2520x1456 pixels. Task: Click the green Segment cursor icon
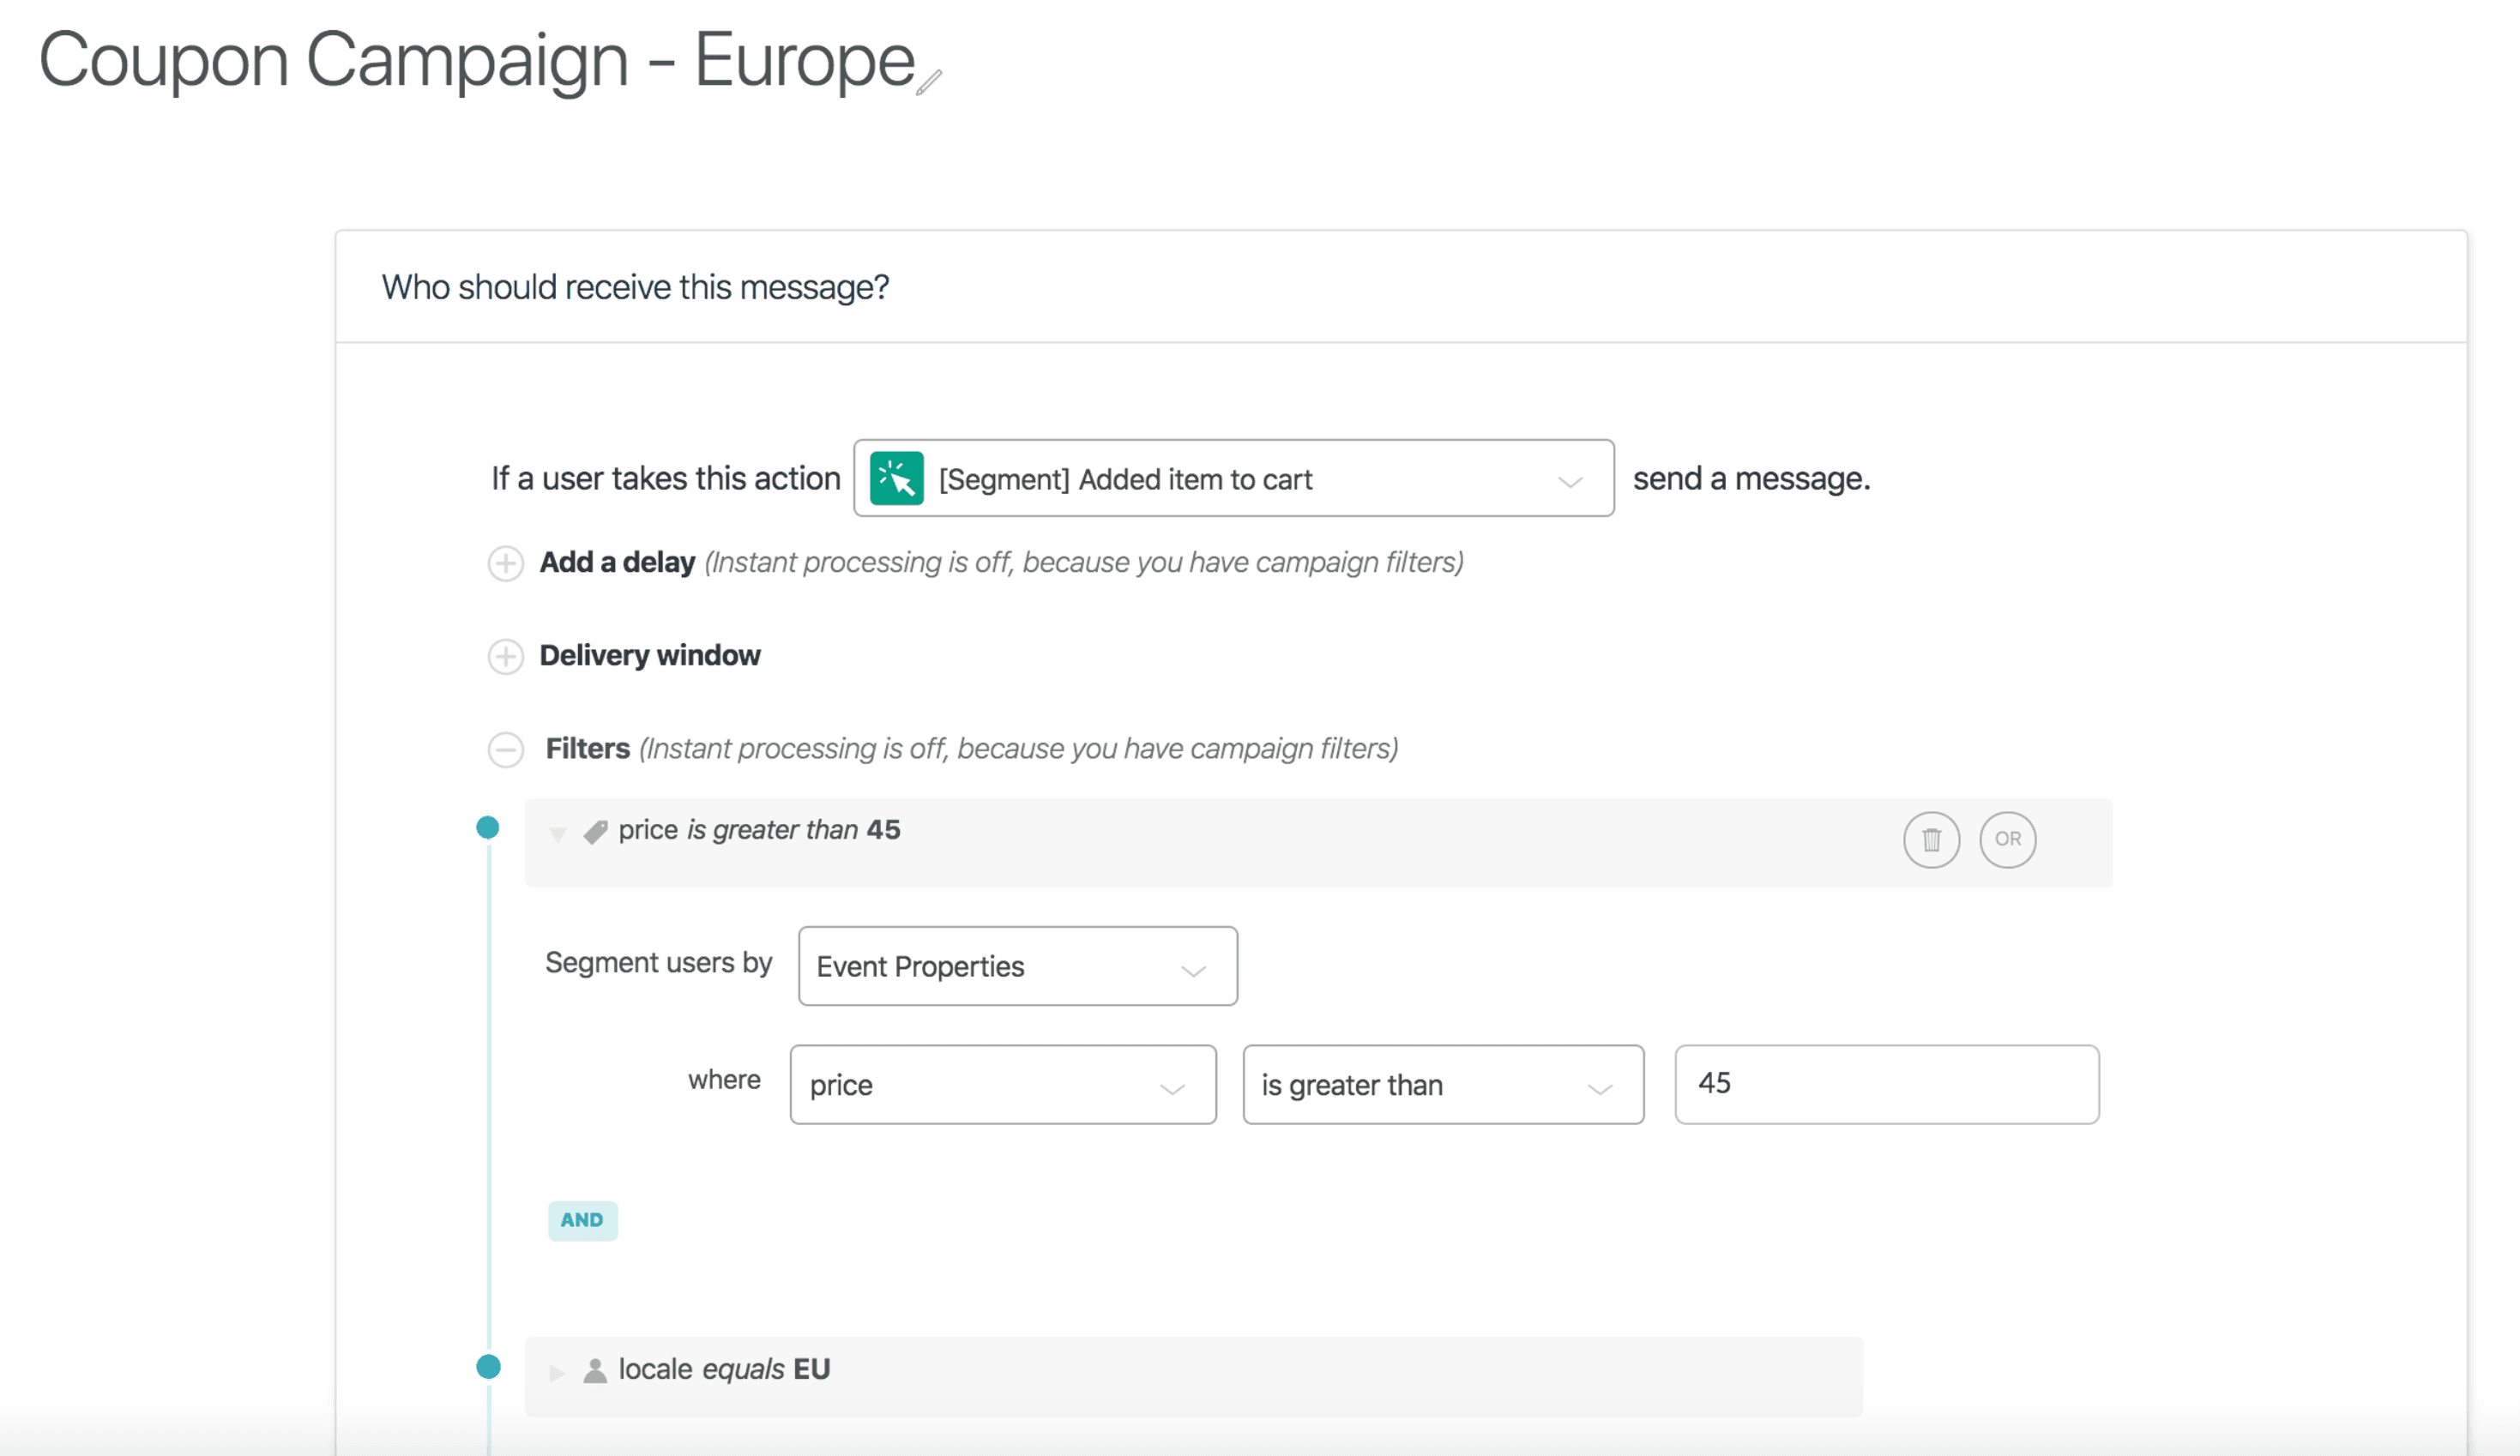click(x=896, y=479)
